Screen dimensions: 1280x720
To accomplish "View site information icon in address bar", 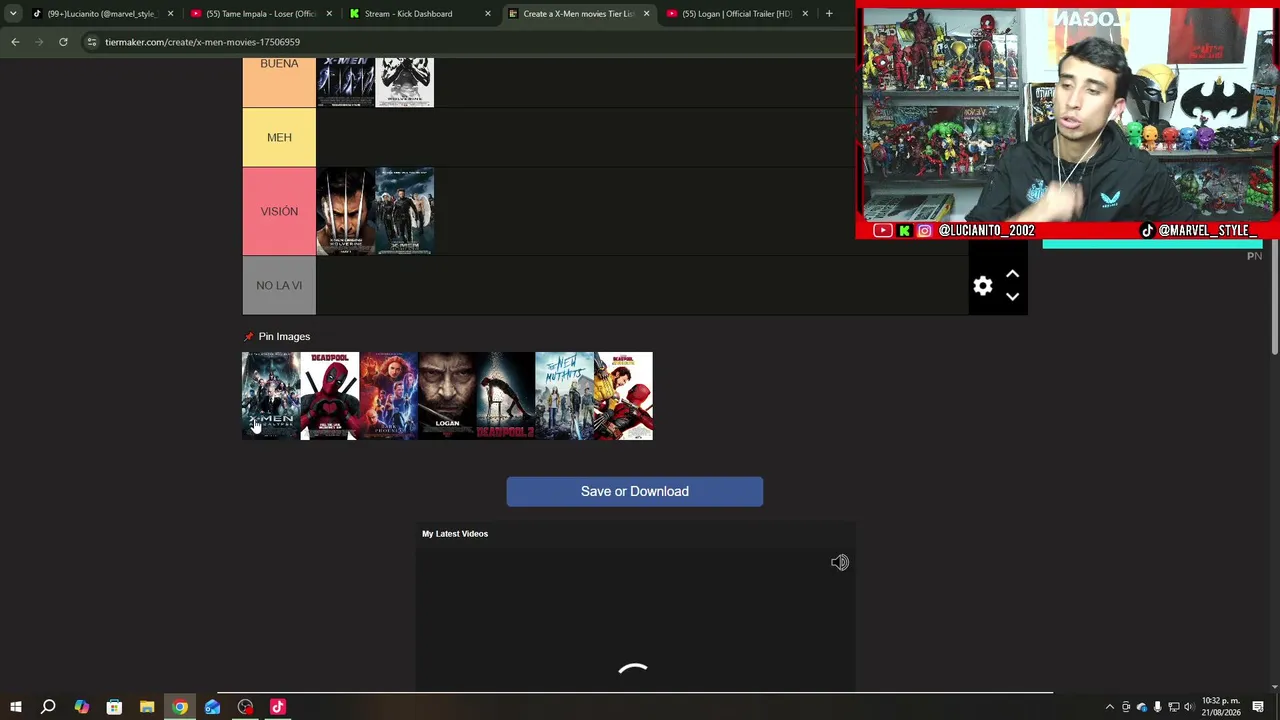I will click(x=91, y=42).
